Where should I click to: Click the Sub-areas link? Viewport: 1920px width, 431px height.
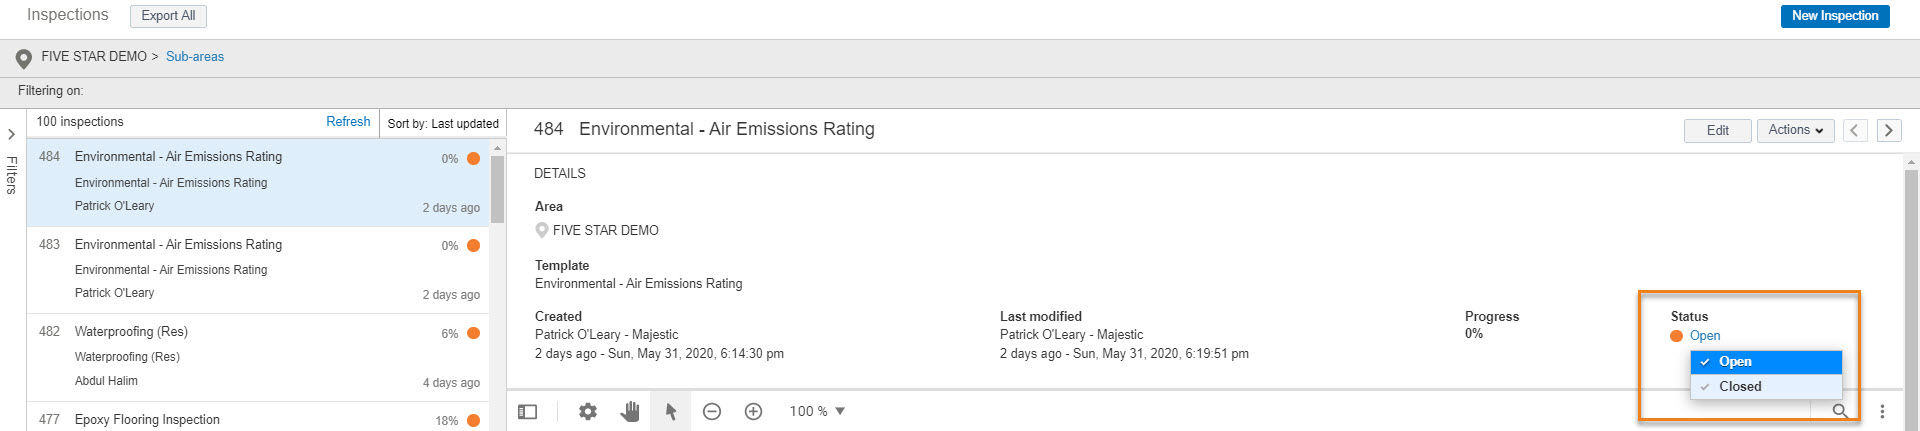click(195, 57)
